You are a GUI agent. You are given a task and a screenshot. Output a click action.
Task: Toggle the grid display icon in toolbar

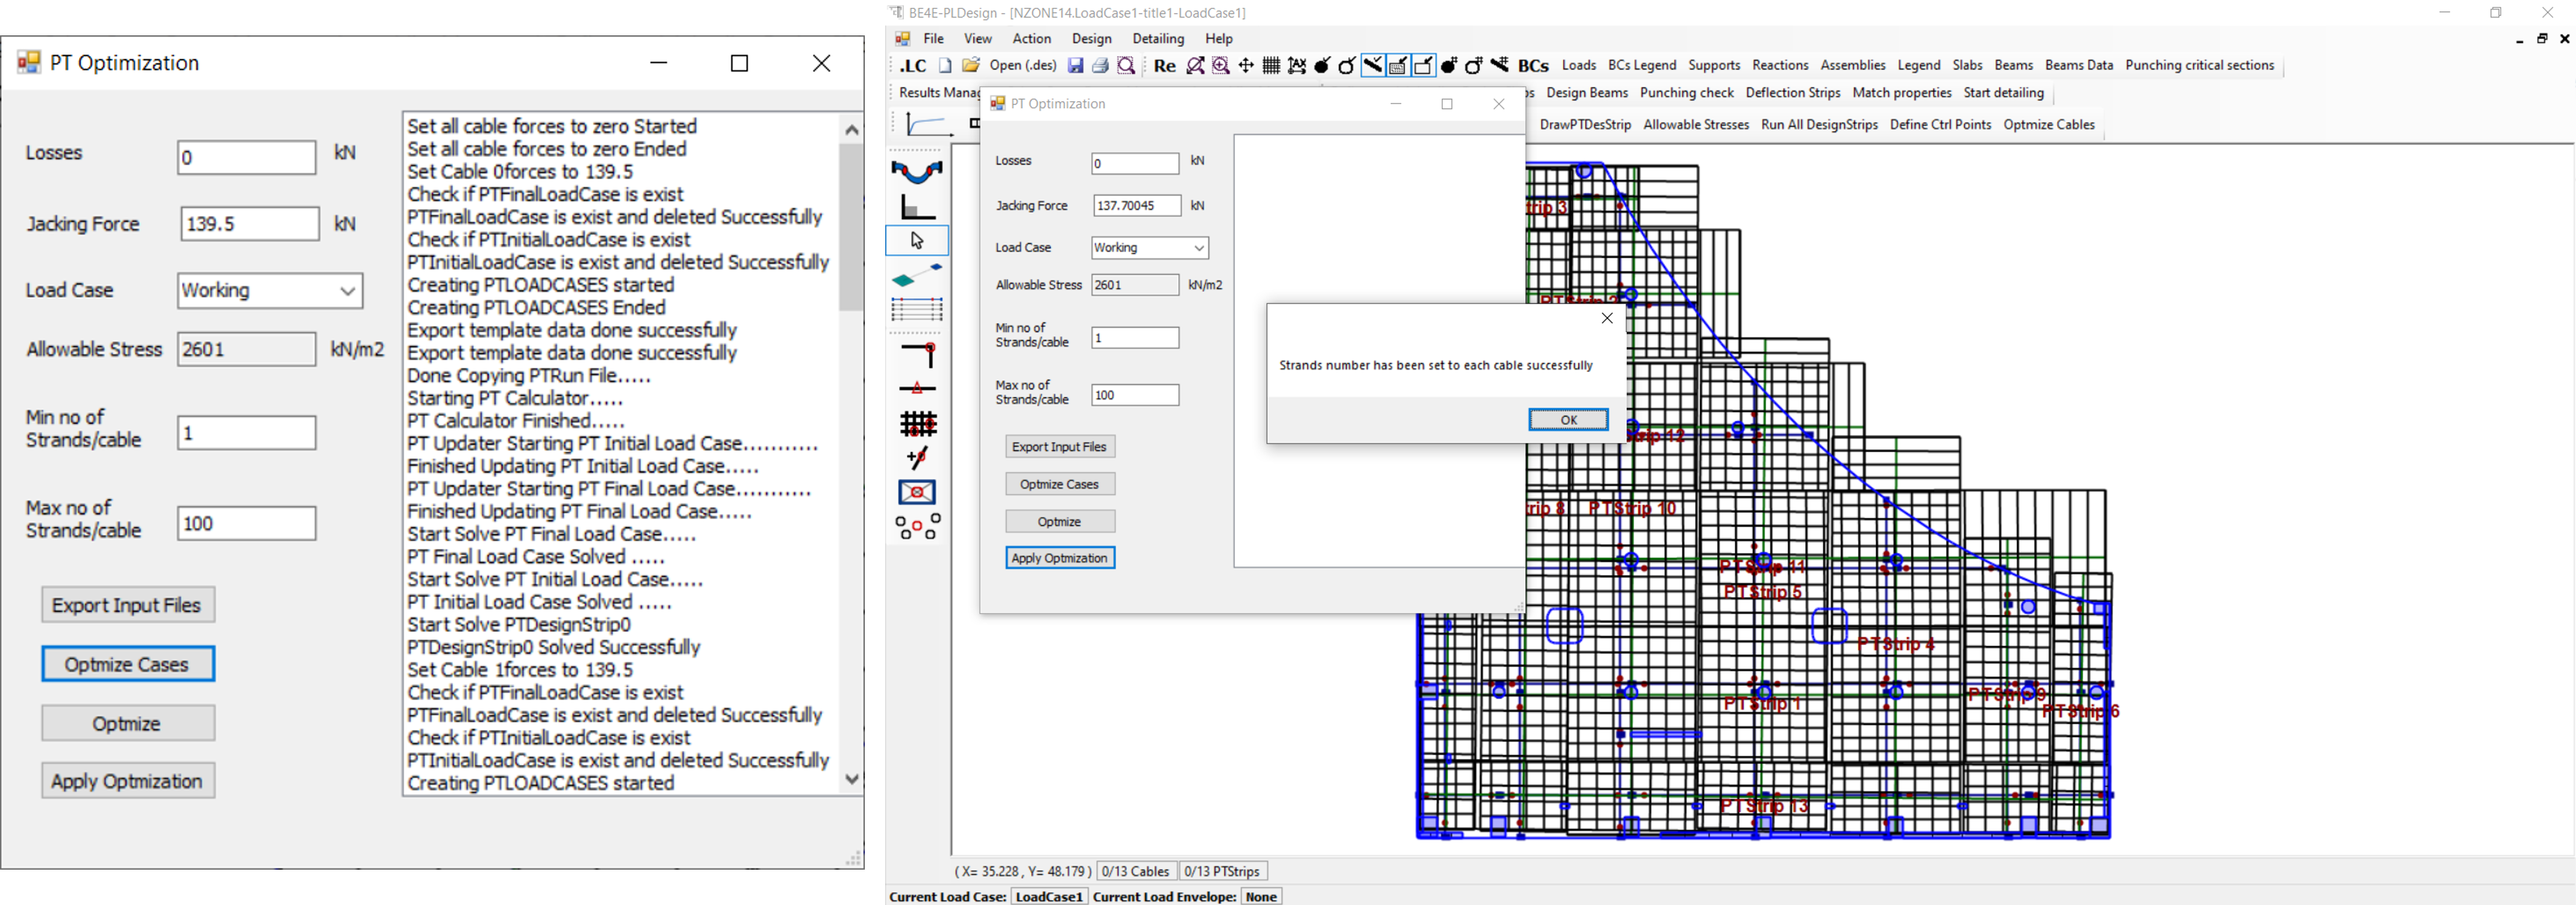click(1271, 66)
